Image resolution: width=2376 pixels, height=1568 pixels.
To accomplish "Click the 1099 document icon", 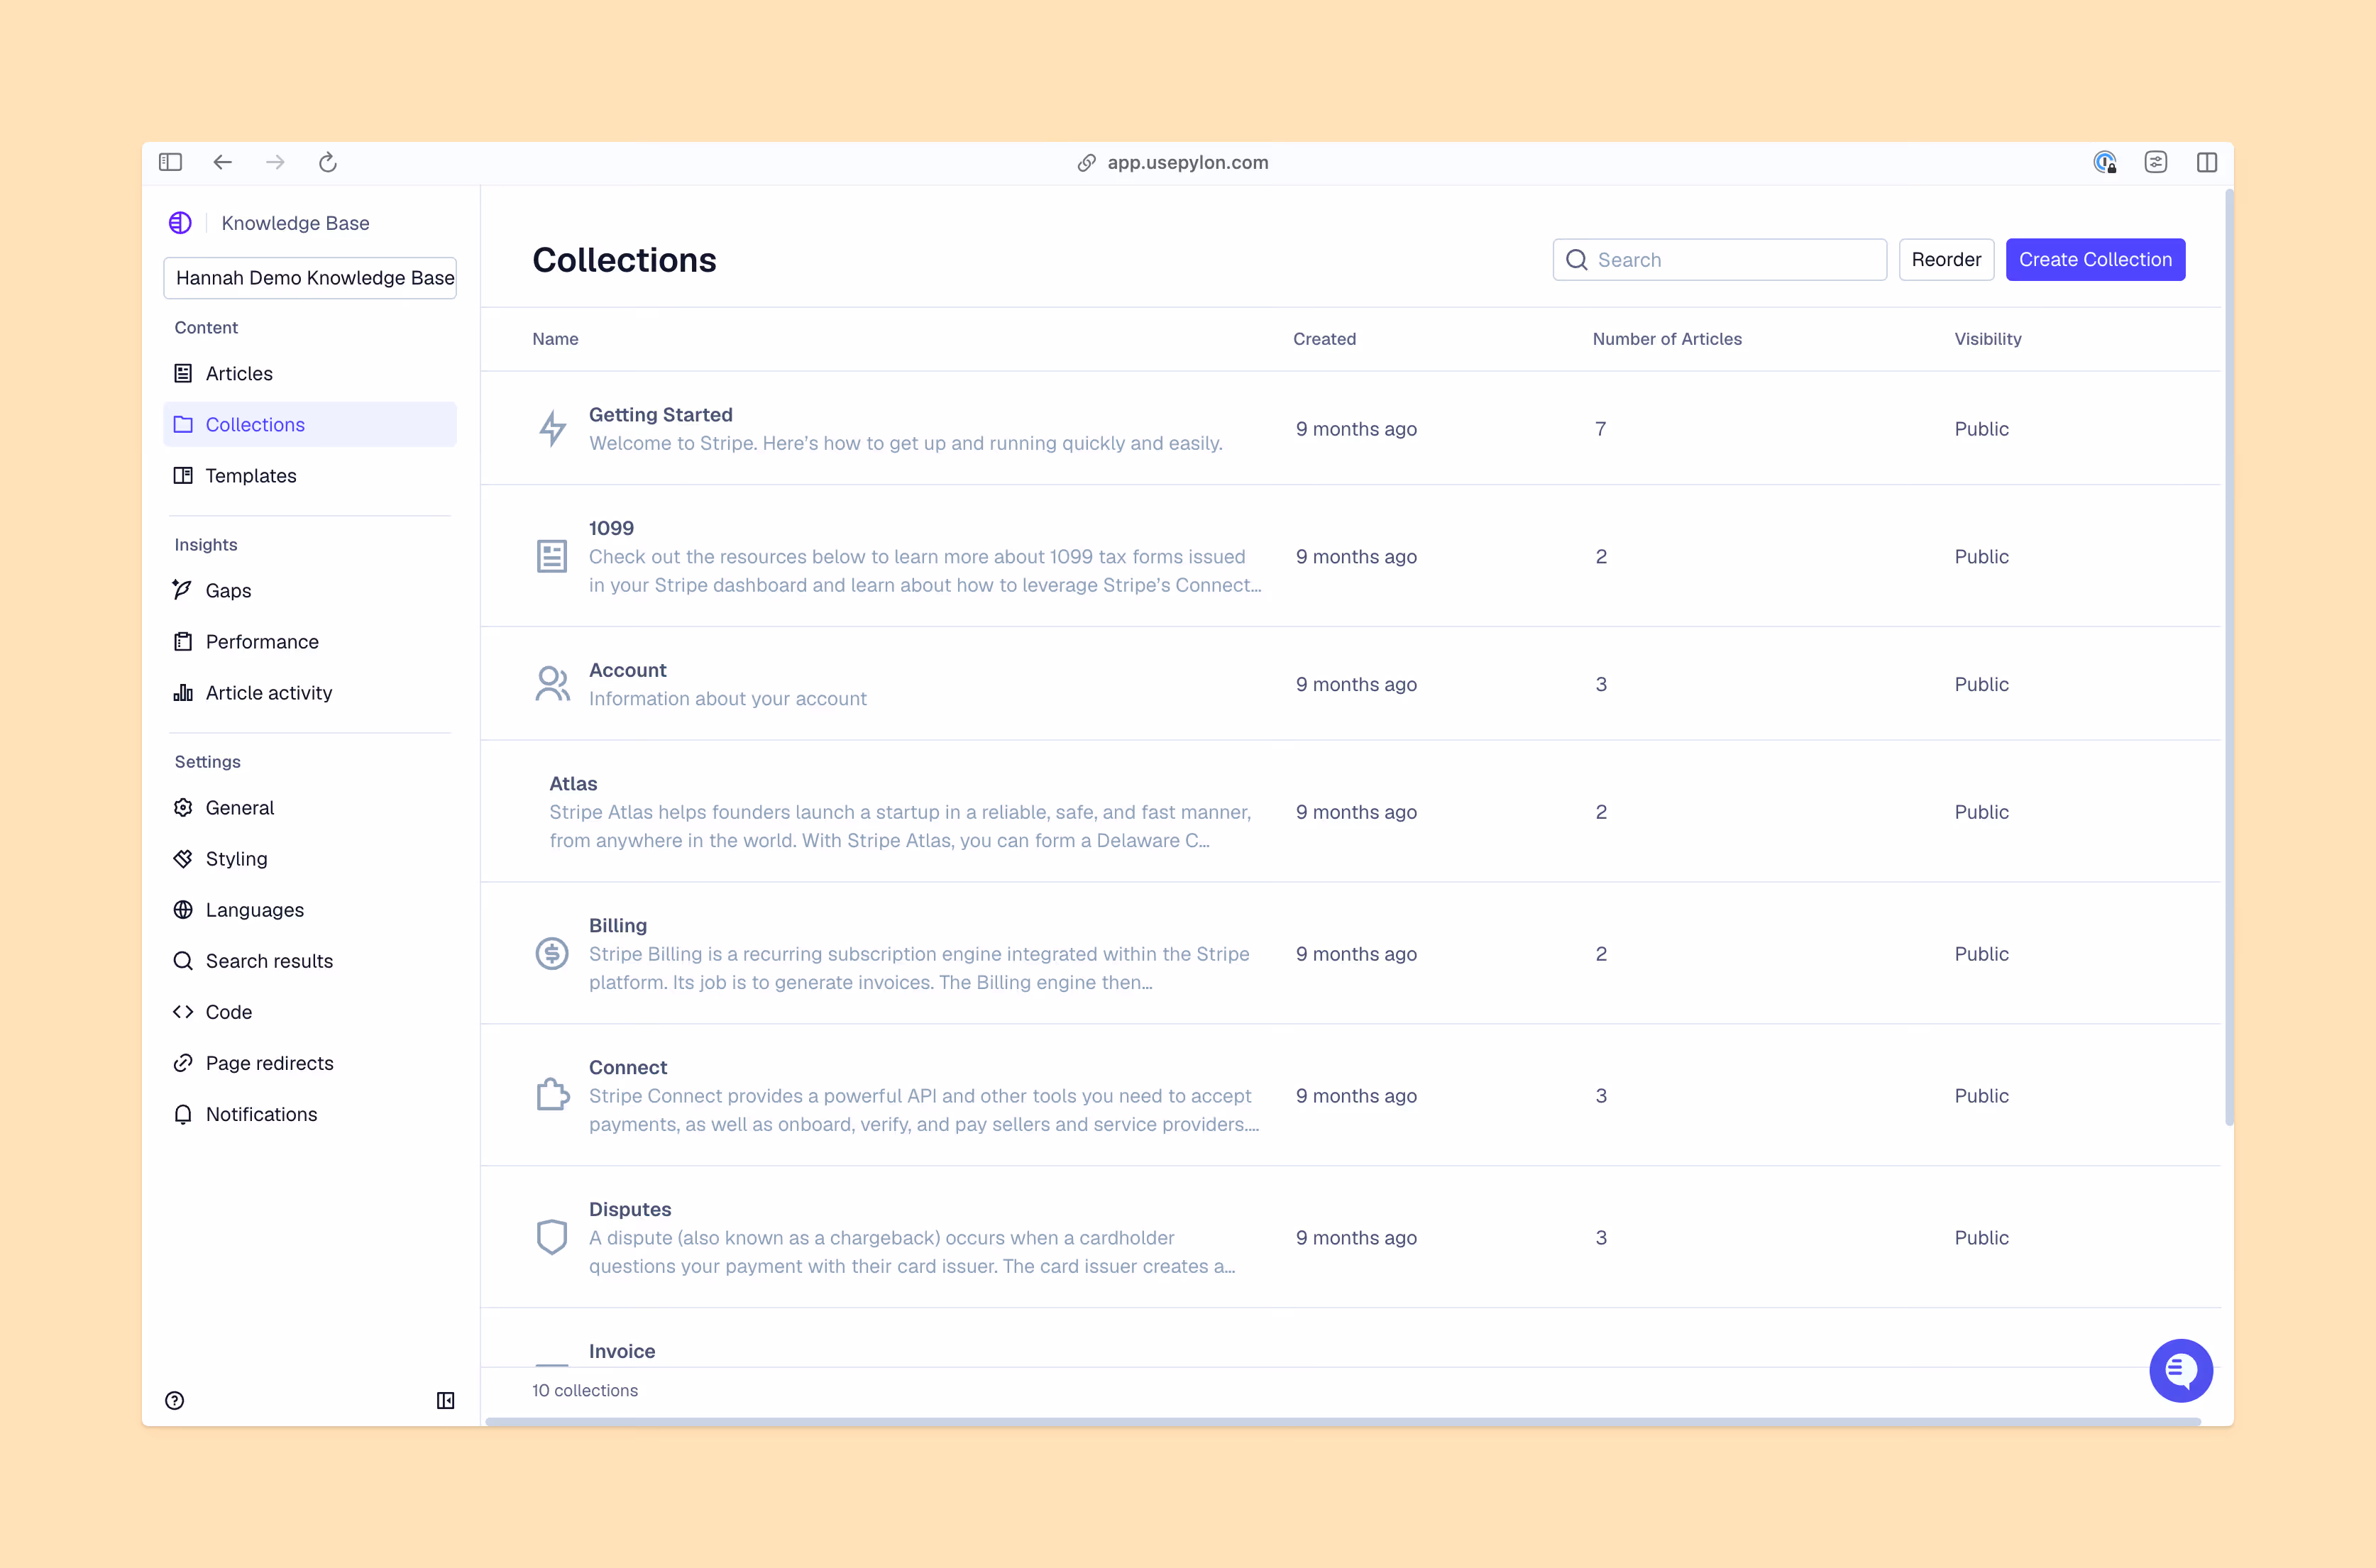I will click(x=552, y=556).
